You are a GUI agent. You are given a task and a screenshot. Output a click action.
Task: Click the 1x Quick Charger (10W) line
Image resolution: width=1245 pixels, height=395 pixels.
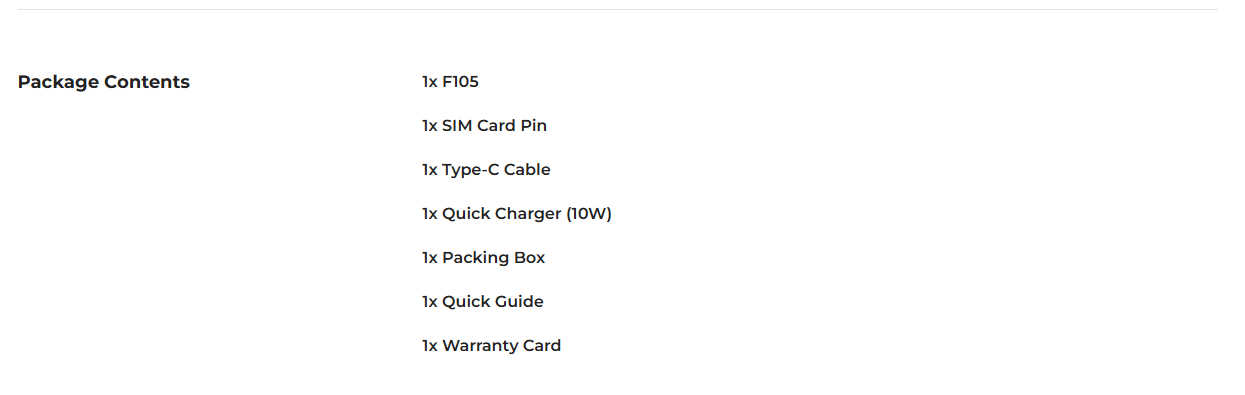point(516,214)
